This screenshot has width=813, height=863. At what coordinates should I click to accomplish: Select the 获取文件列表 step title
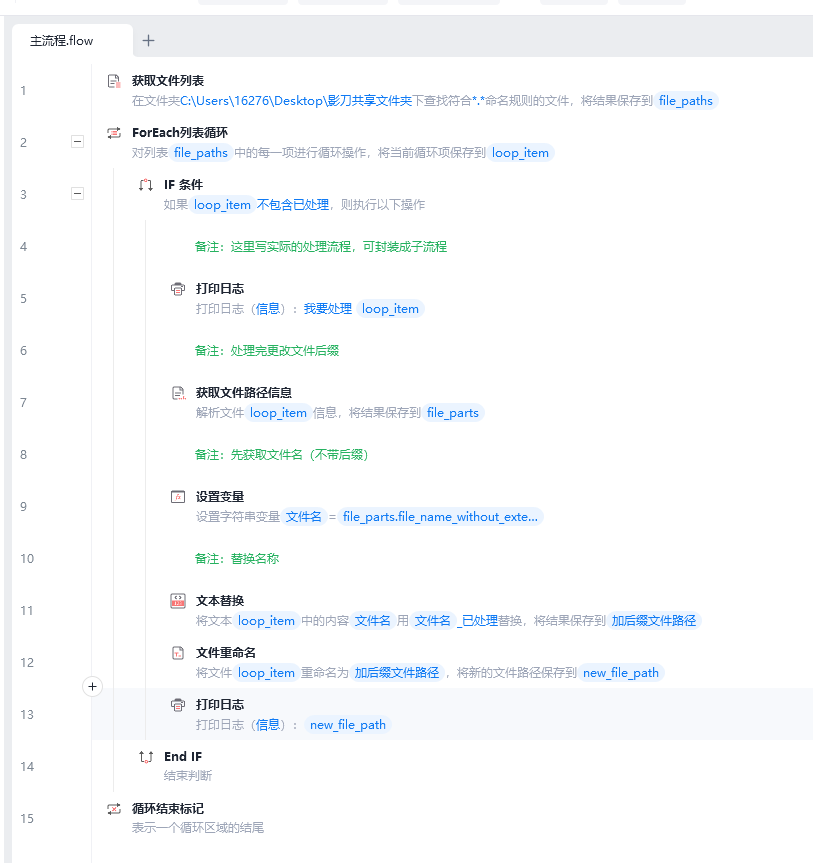[168, 81]
